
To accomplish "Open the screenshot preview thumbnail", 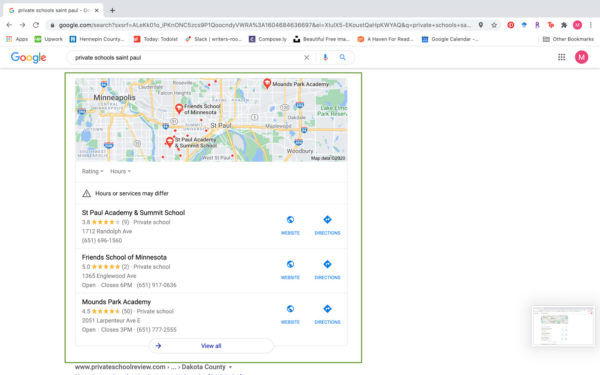I will coord(563,326).
